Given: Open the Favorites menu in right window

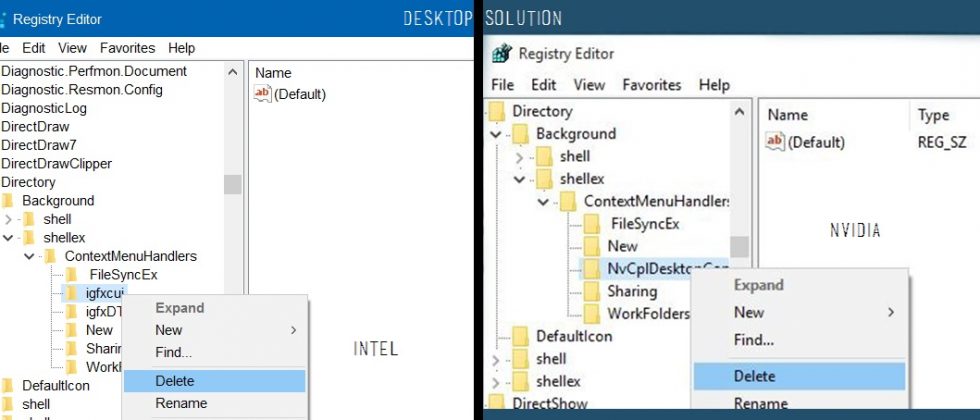Looking at the screenshot, I should tap(651, 85).
